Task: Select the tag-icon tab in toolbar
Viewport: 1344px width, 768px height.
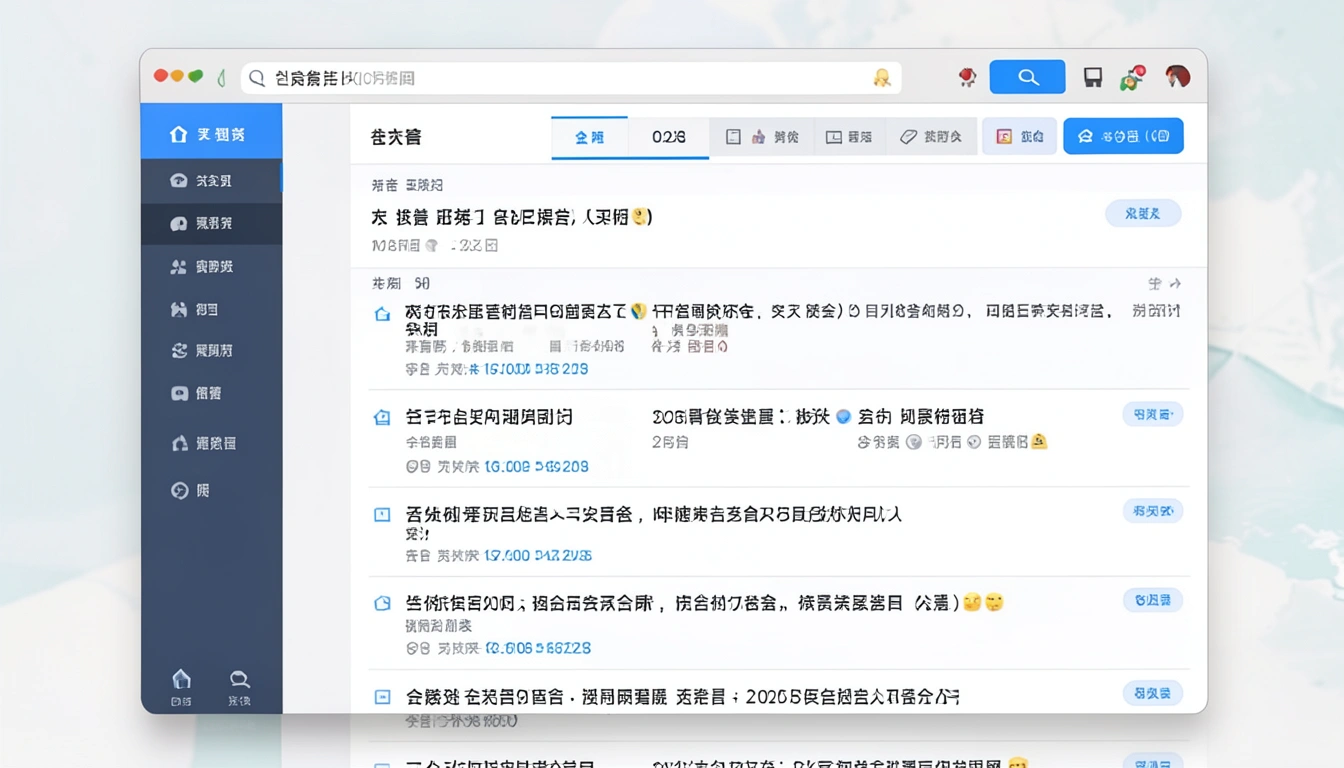Action: [930, 137]
